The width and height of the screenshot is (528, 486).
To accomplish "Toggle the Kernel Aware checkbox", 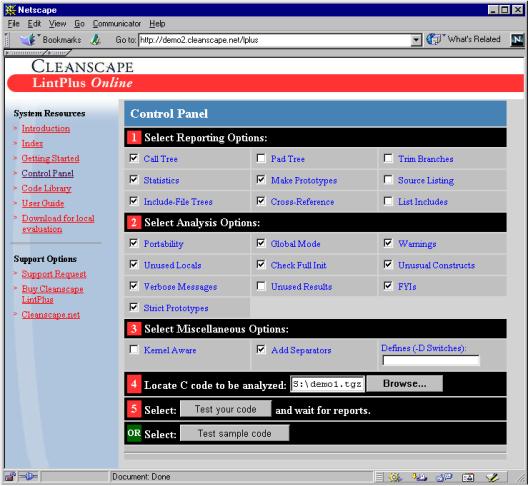I will click(x=134, y=349).
